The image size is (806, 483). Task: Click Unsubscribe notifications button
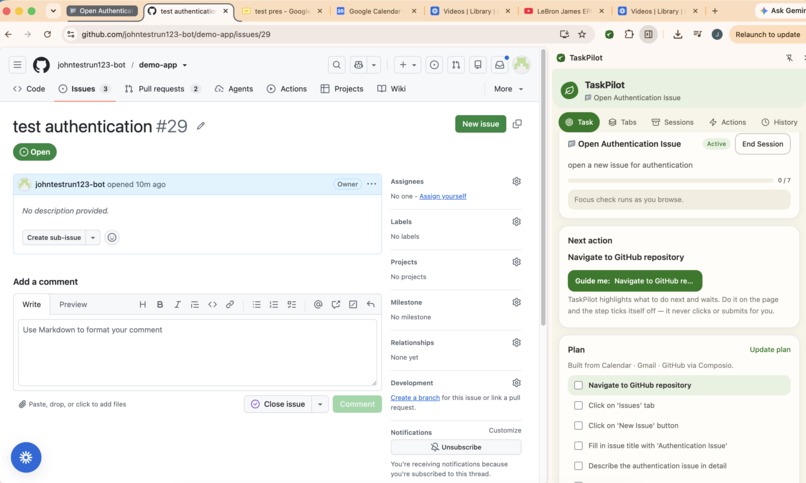coord(455,447)
